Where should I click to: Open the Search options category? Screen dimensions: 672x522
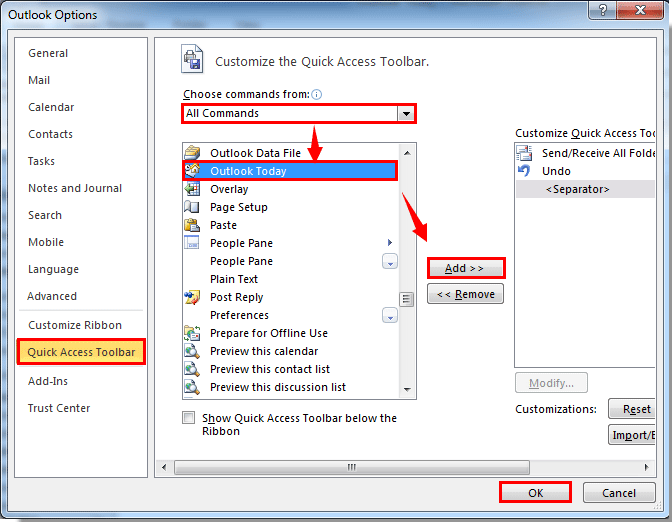pos(45,215)
